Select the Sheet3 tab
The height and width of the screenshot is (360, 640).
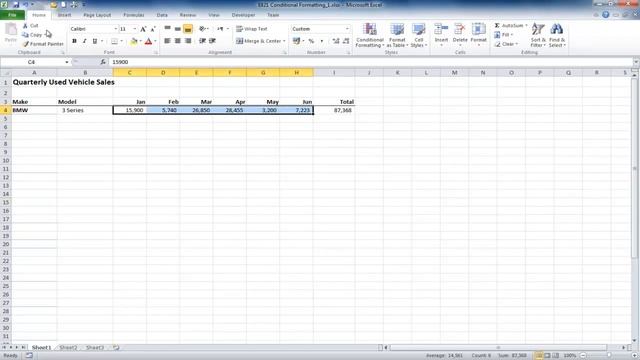click(x=95, y=347)
